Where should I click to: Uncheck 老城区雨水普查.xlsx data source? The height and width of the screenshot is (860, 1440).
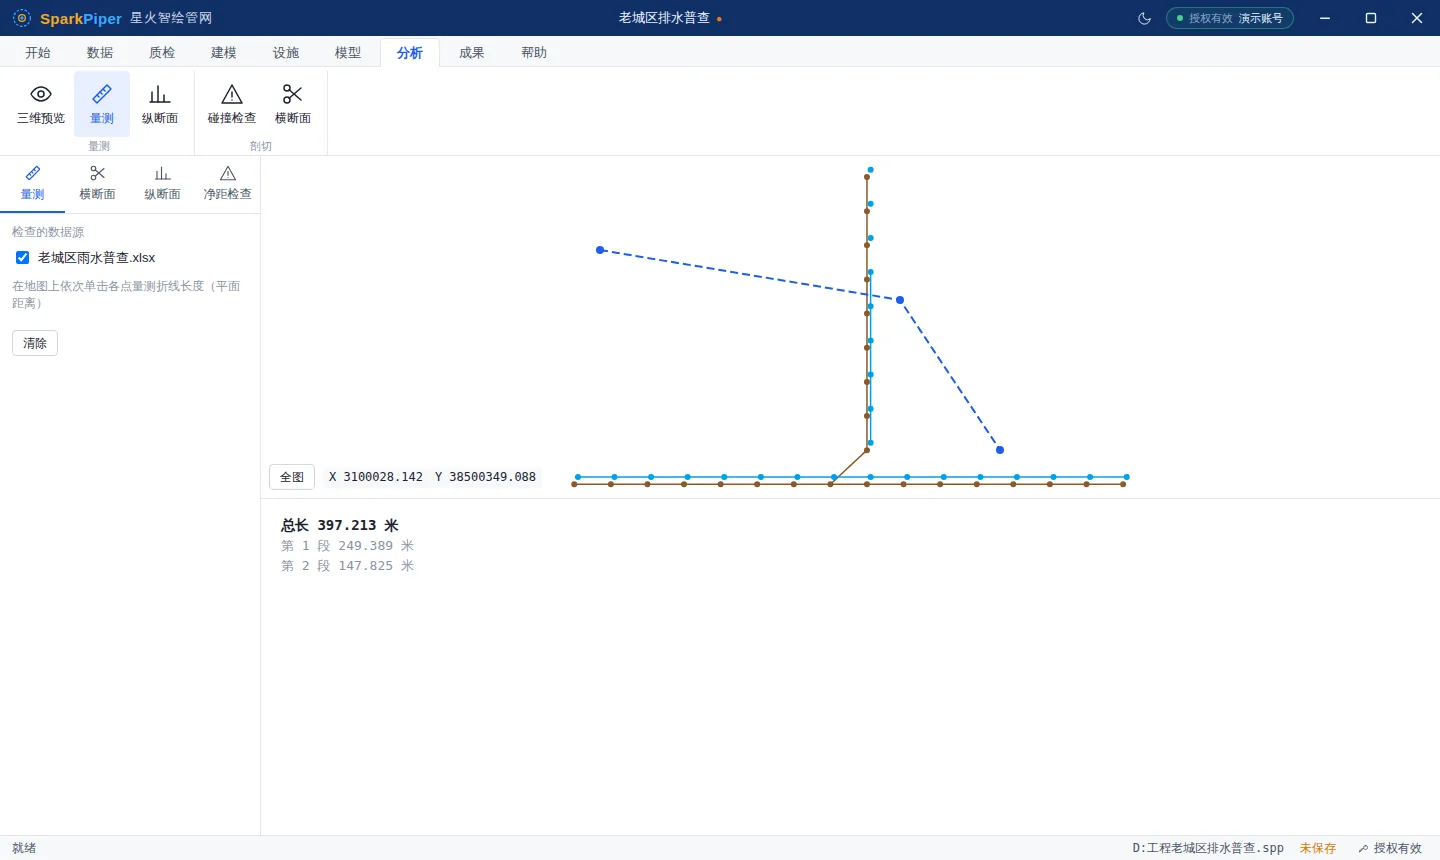tap(23, 258)
